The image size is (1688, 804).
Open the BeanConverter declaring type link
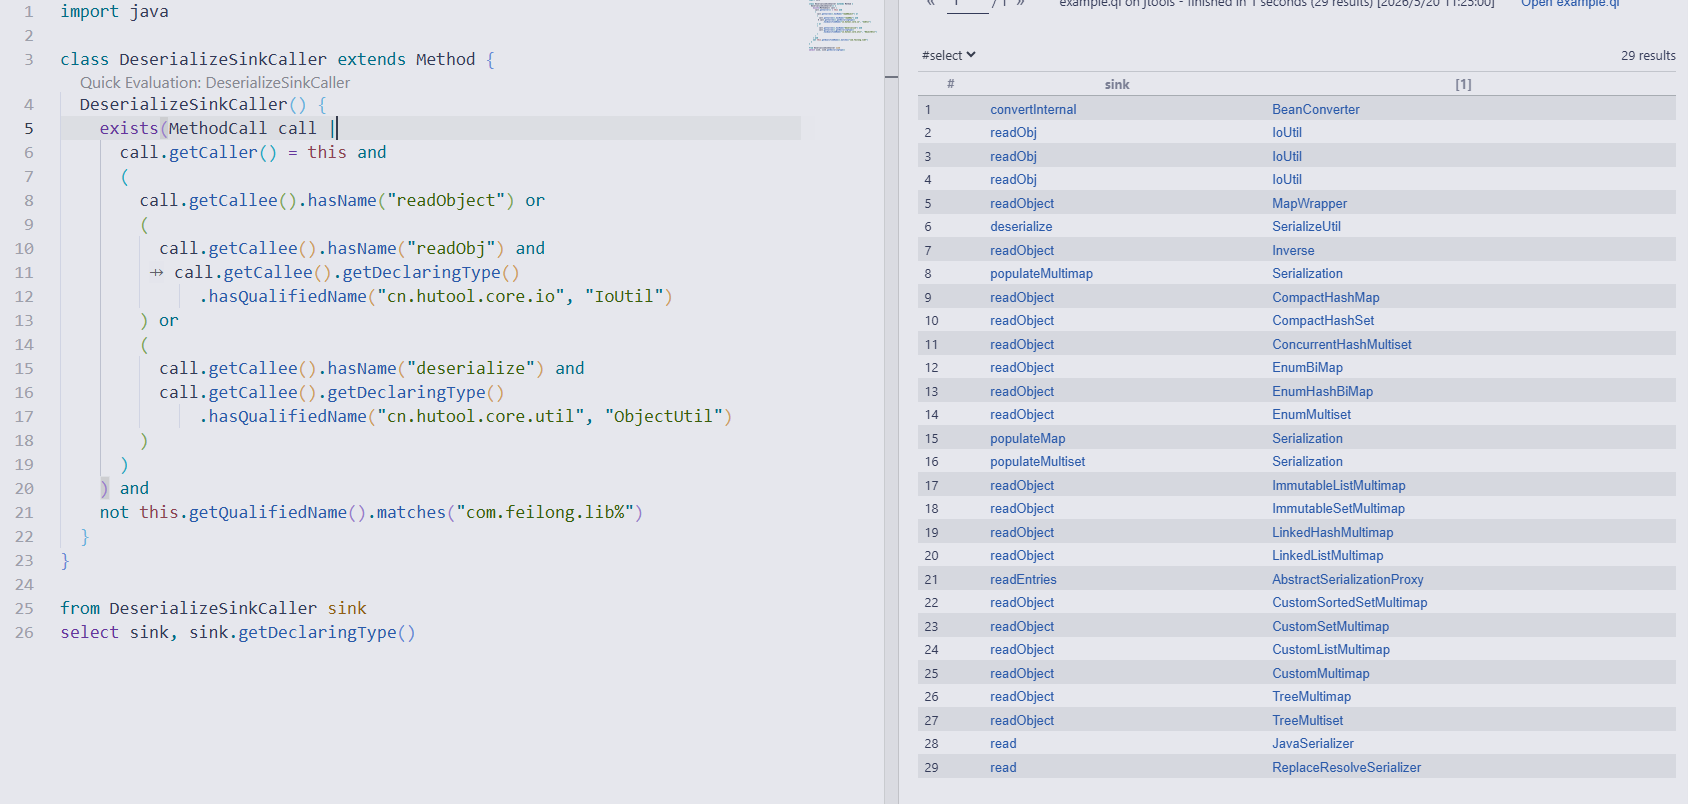pos(1315,110)
